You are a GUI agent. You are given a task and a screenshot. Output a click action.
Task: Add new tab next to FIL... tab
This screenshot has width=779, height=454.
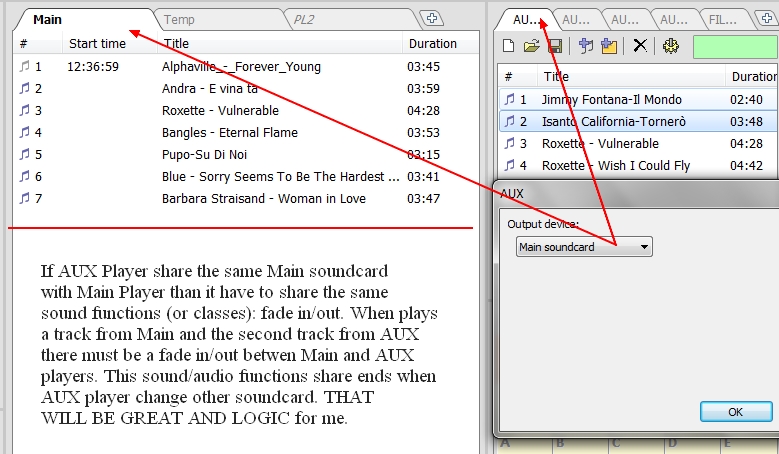click(767, 18)
